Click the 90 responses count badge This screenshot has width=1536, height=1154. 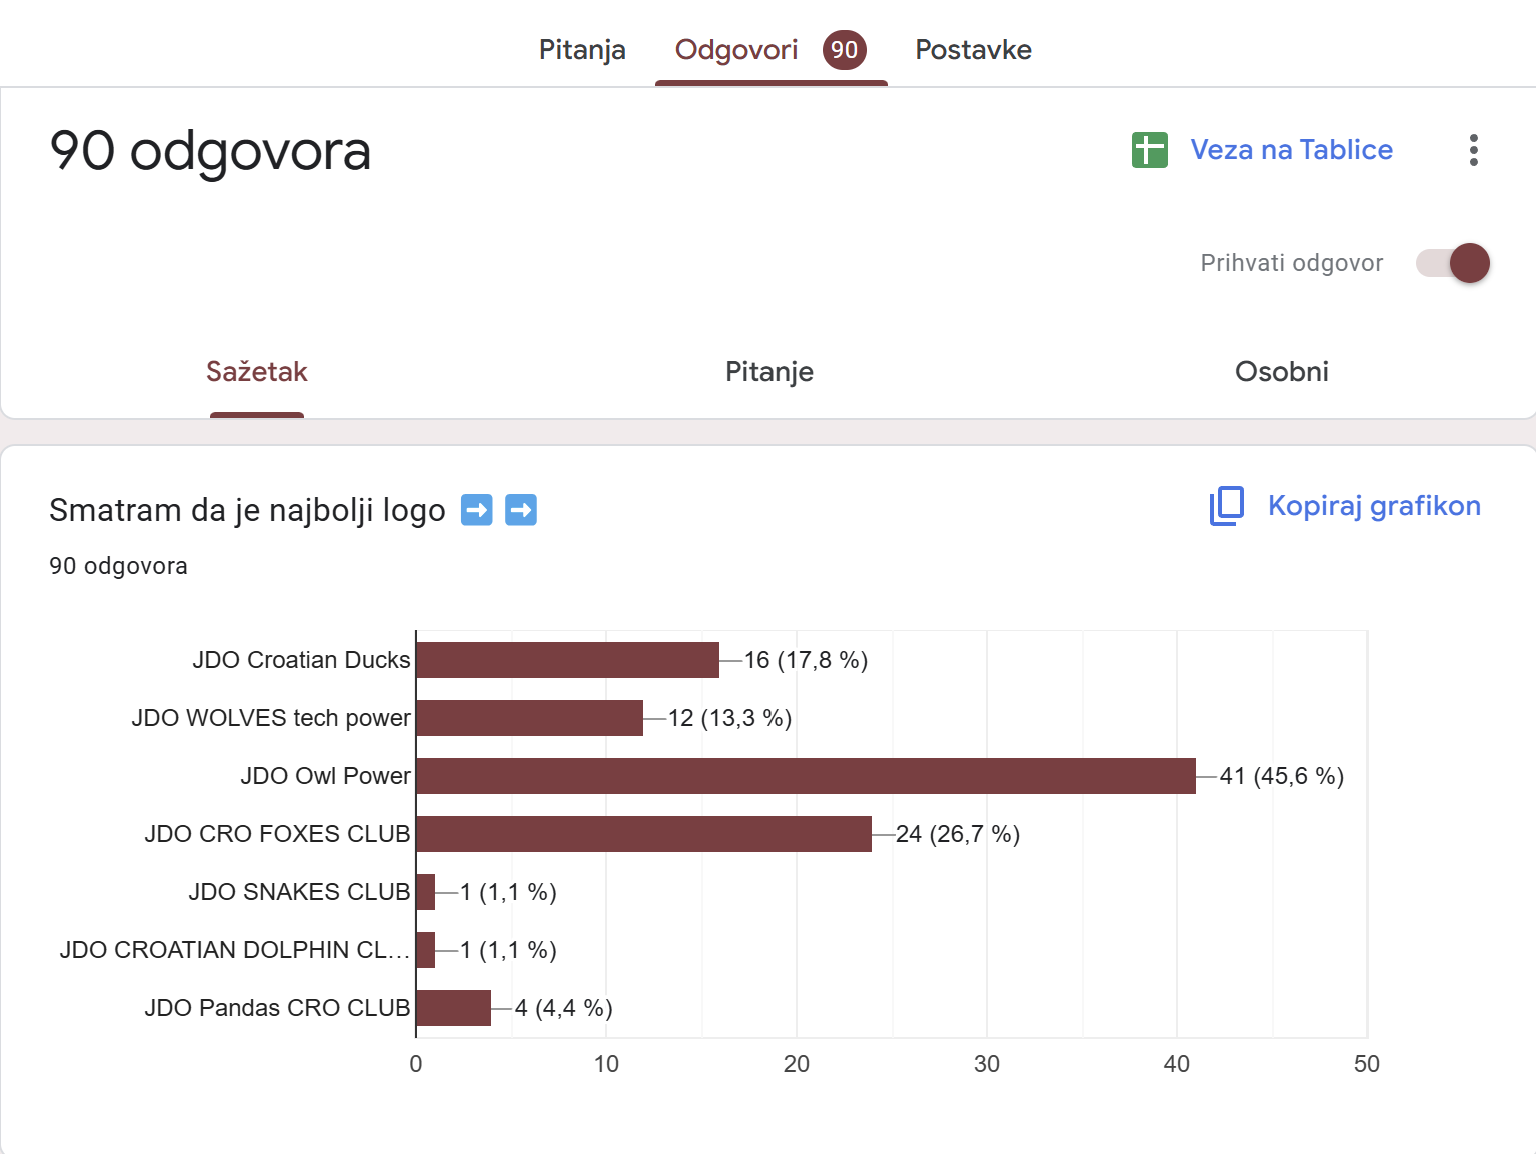(x=844, y=50)
